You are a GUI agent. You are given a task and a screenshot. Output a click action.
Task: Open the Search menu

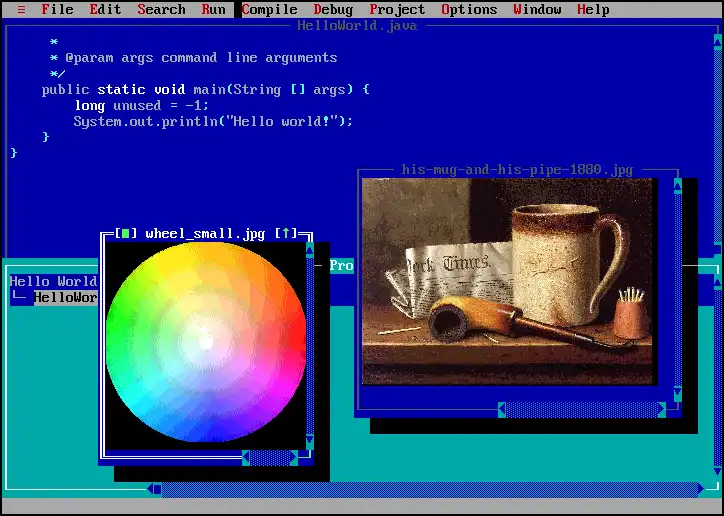click(x=162, y=9)
